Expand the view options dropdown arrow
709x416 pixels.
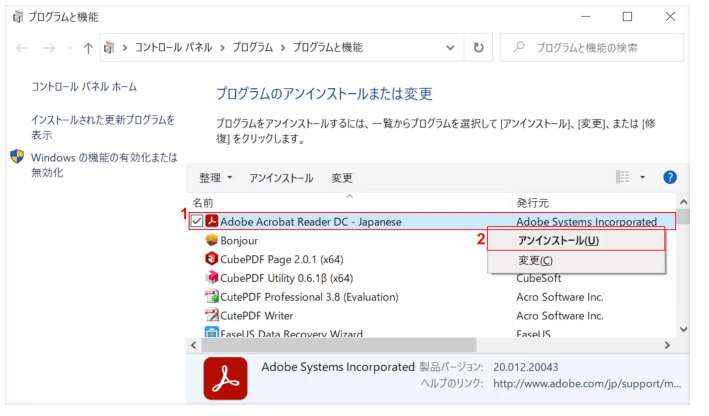click(x=642, y=178)
